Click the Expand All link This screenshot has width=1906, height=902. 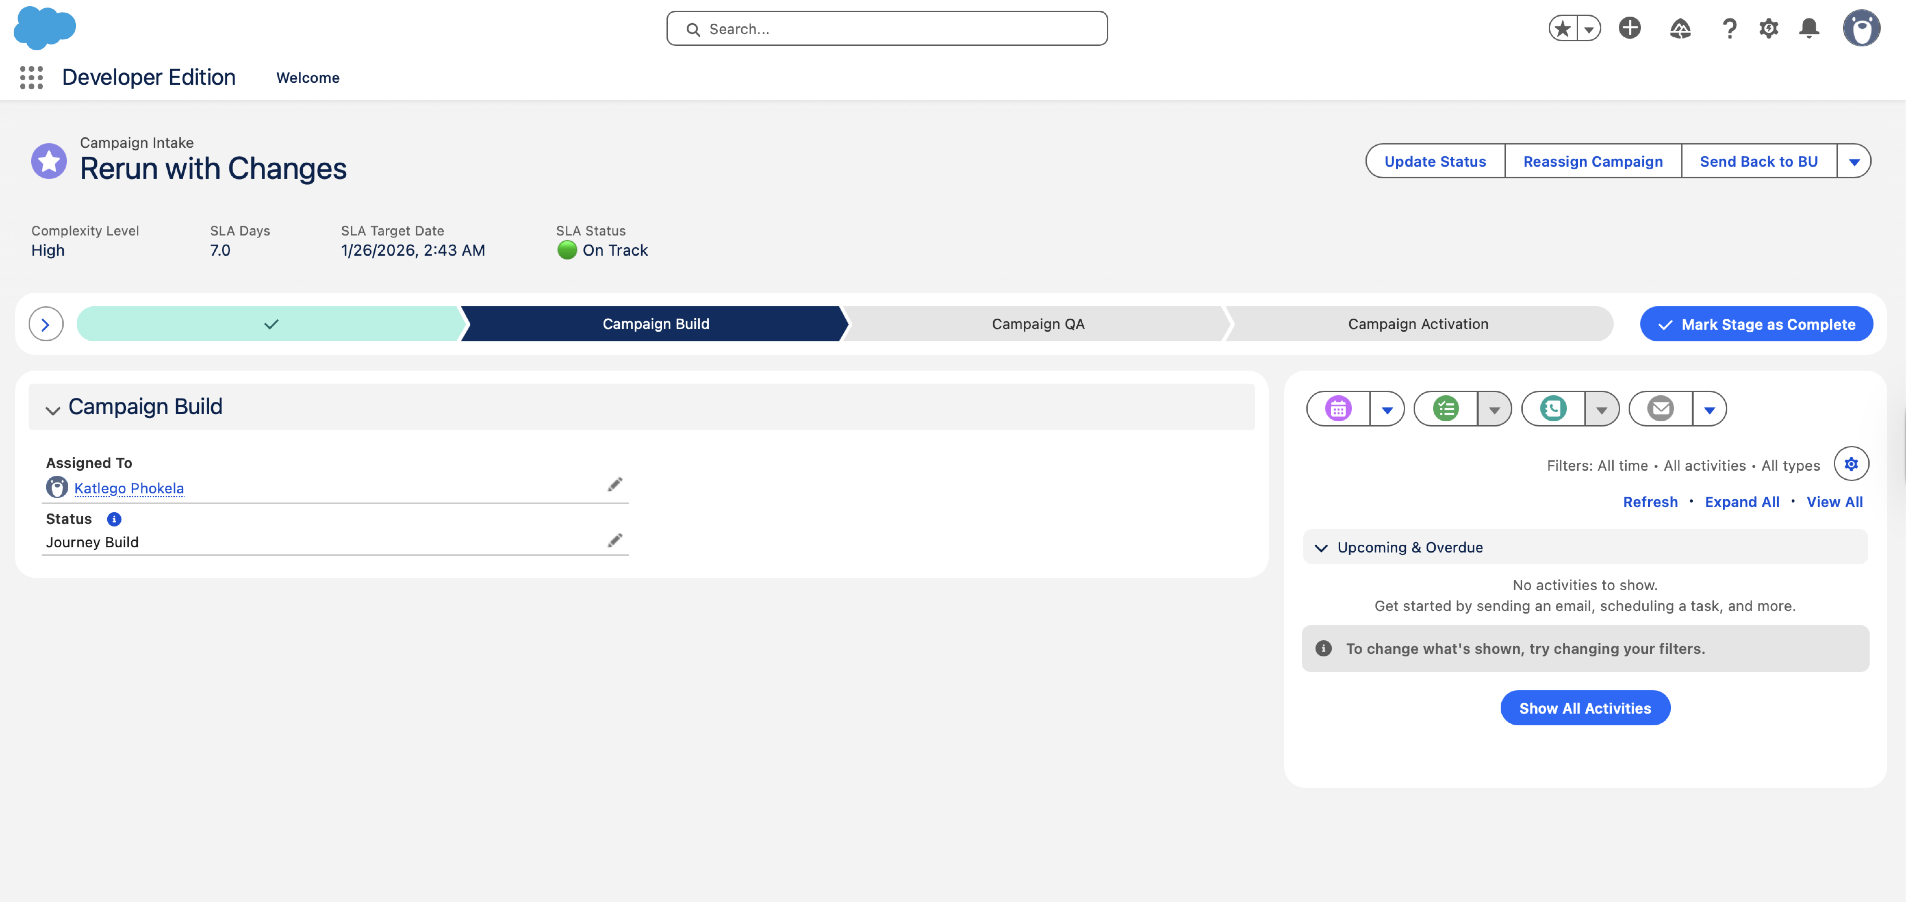(1742, 502)
